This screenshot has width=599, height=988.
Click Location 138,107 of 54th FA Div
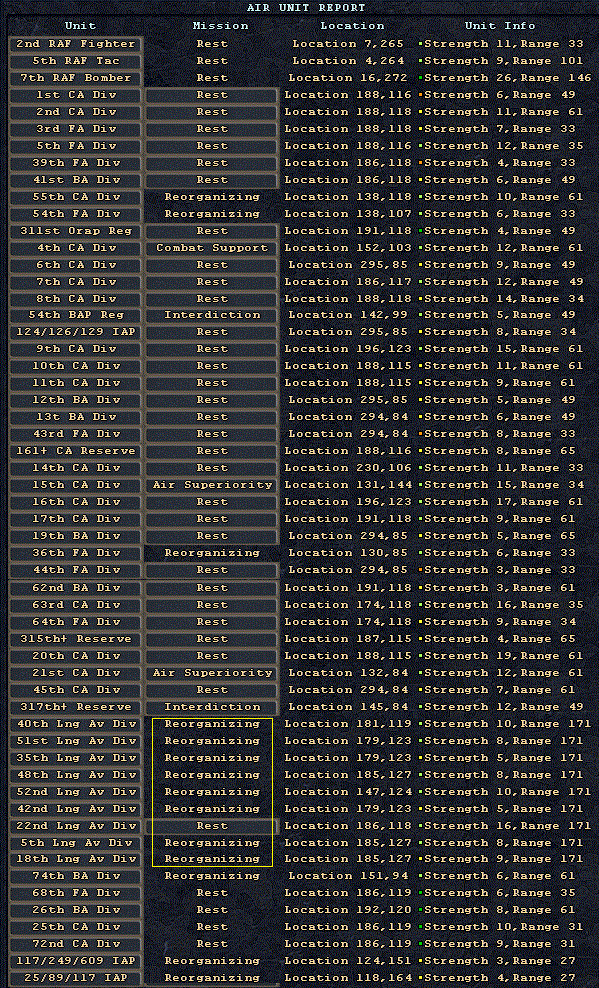click(x=348, y=214)
